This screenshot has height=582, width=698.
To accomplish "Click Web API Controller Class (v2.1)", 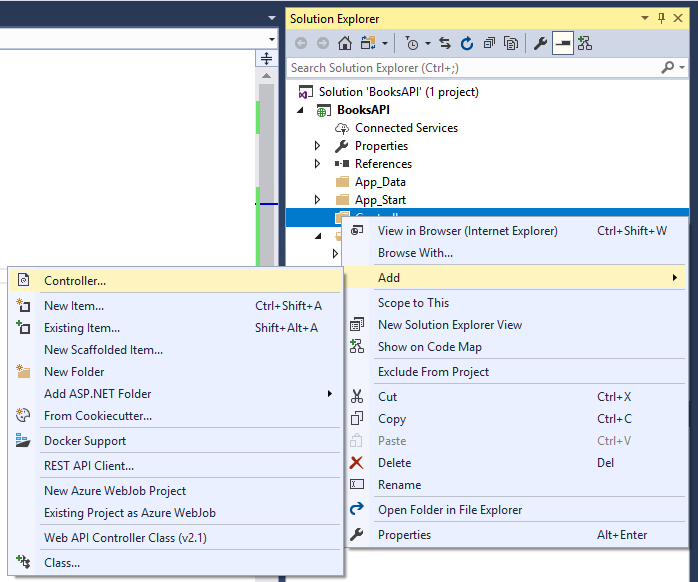I will [125, 538].
